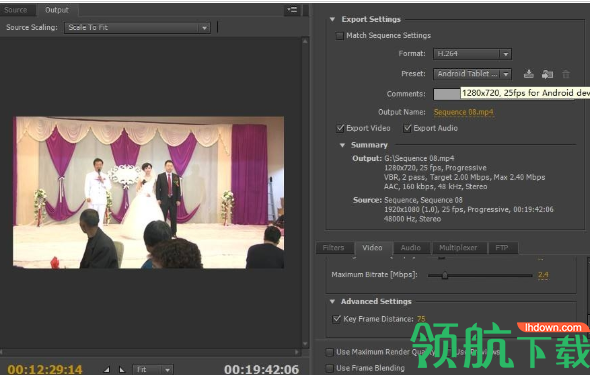Switch to the Output tab
This screenshot has height=375, width=590.
[57, 10]
